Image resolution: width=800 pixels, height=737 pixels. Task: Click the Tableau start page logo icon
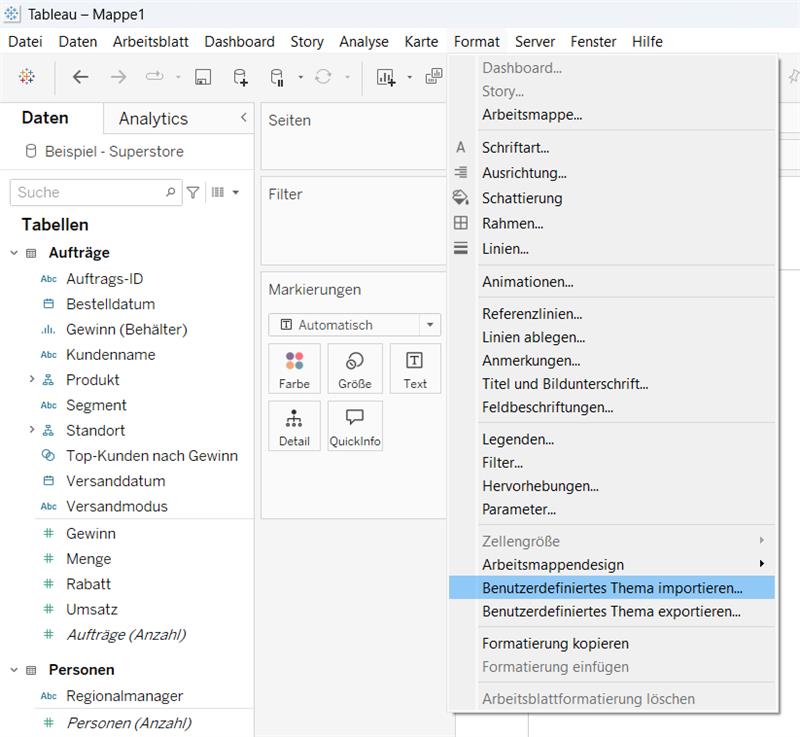27,77
